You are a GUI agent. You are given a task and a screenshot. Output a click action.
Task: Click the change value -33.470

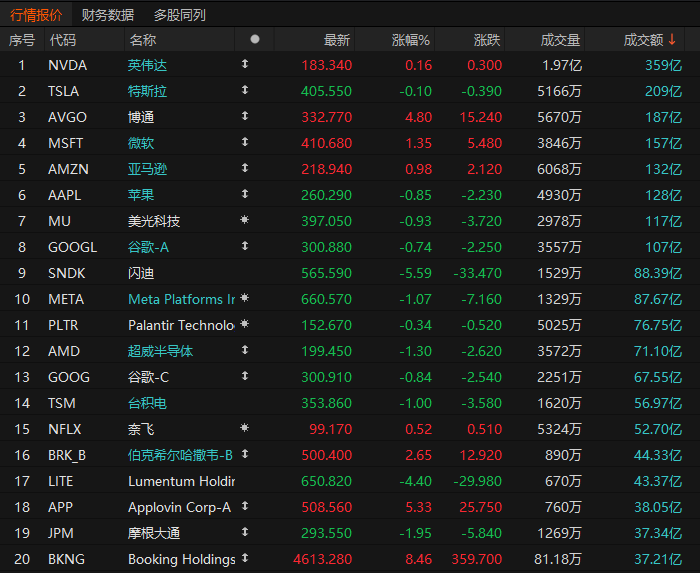pos(478,273)
